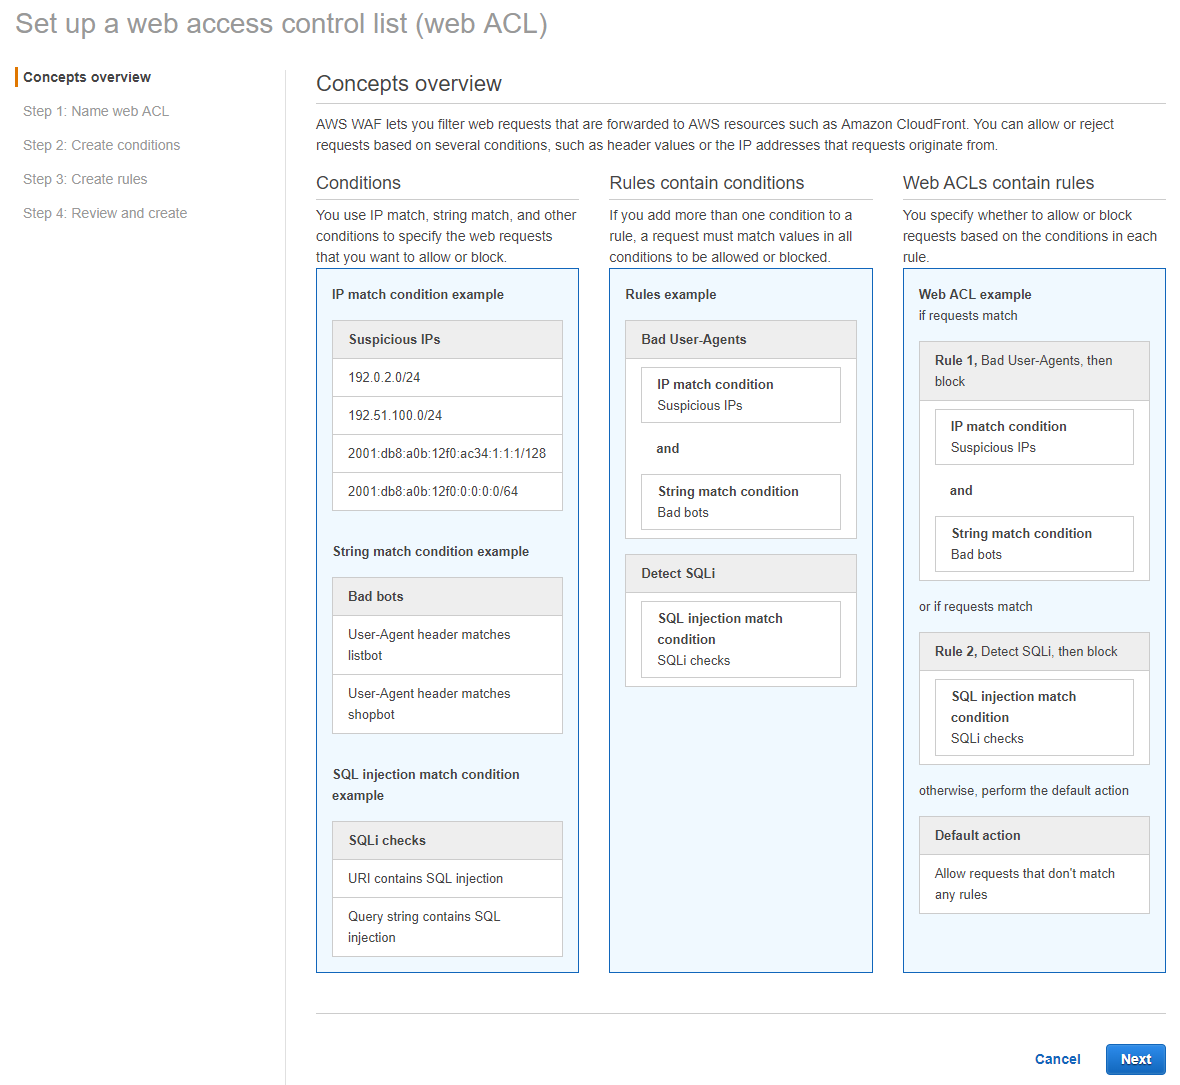Select the User-Agent header matches listbot row
1180x1085 pixels.
[447, 645]
